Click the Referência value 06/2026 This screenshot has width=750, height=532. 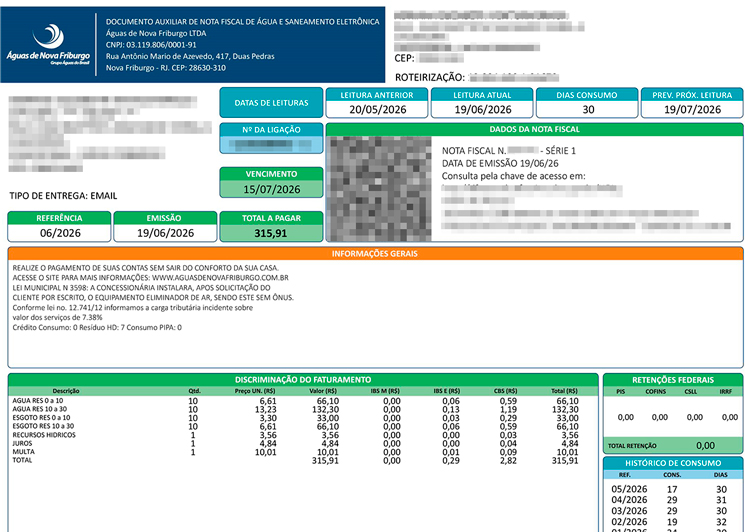pos(59,233)
